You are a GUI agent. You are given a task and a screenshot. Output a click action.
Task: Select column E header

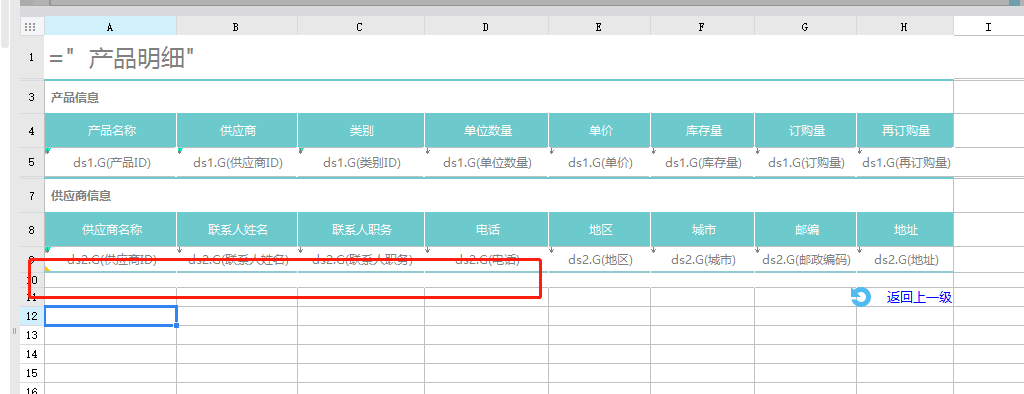tap(600, 27)
